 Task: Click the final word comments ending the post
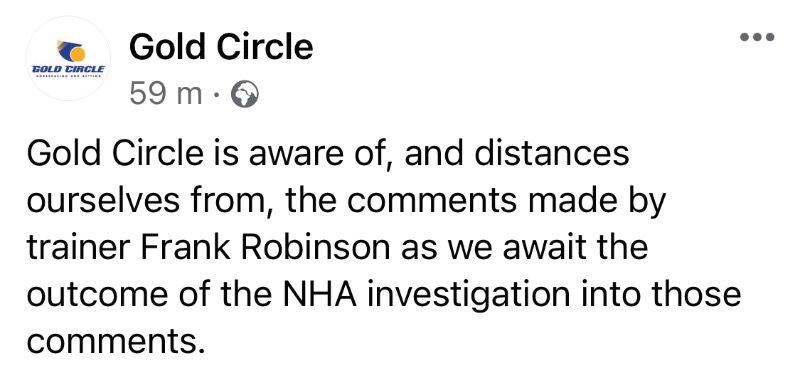point(115,342)
